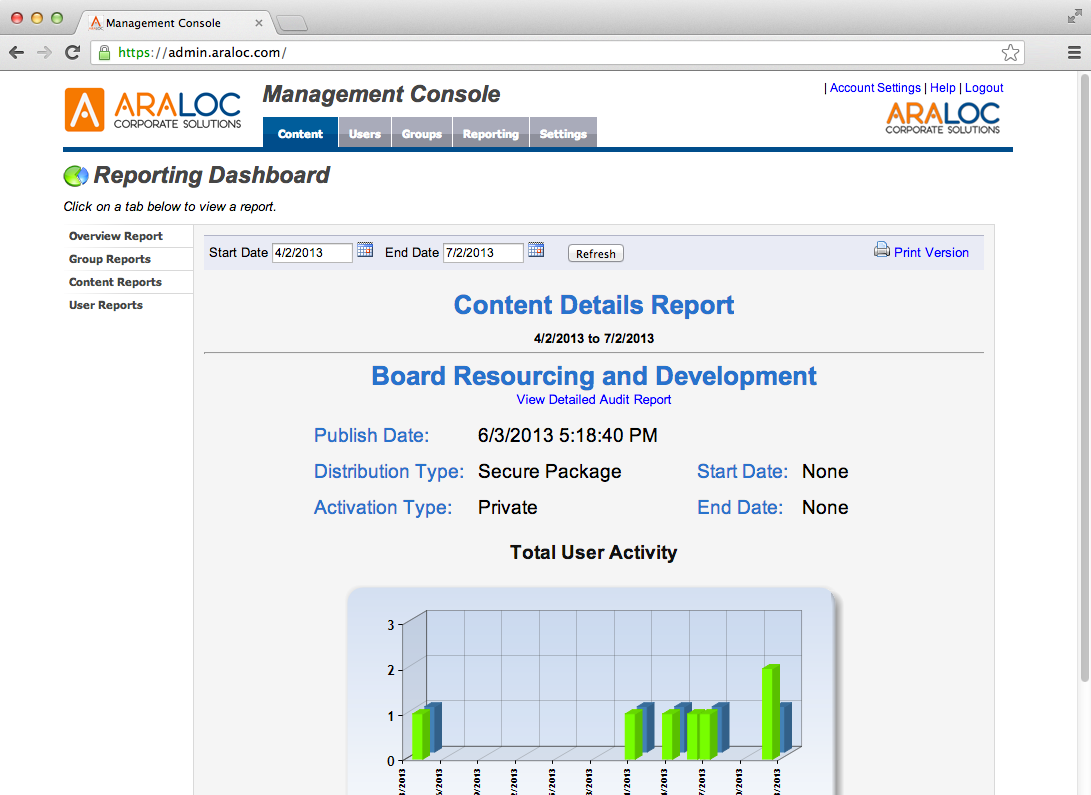Click the Logout link
The width and height of the screenshot is (1091, 795).
[x=984, y=88]
